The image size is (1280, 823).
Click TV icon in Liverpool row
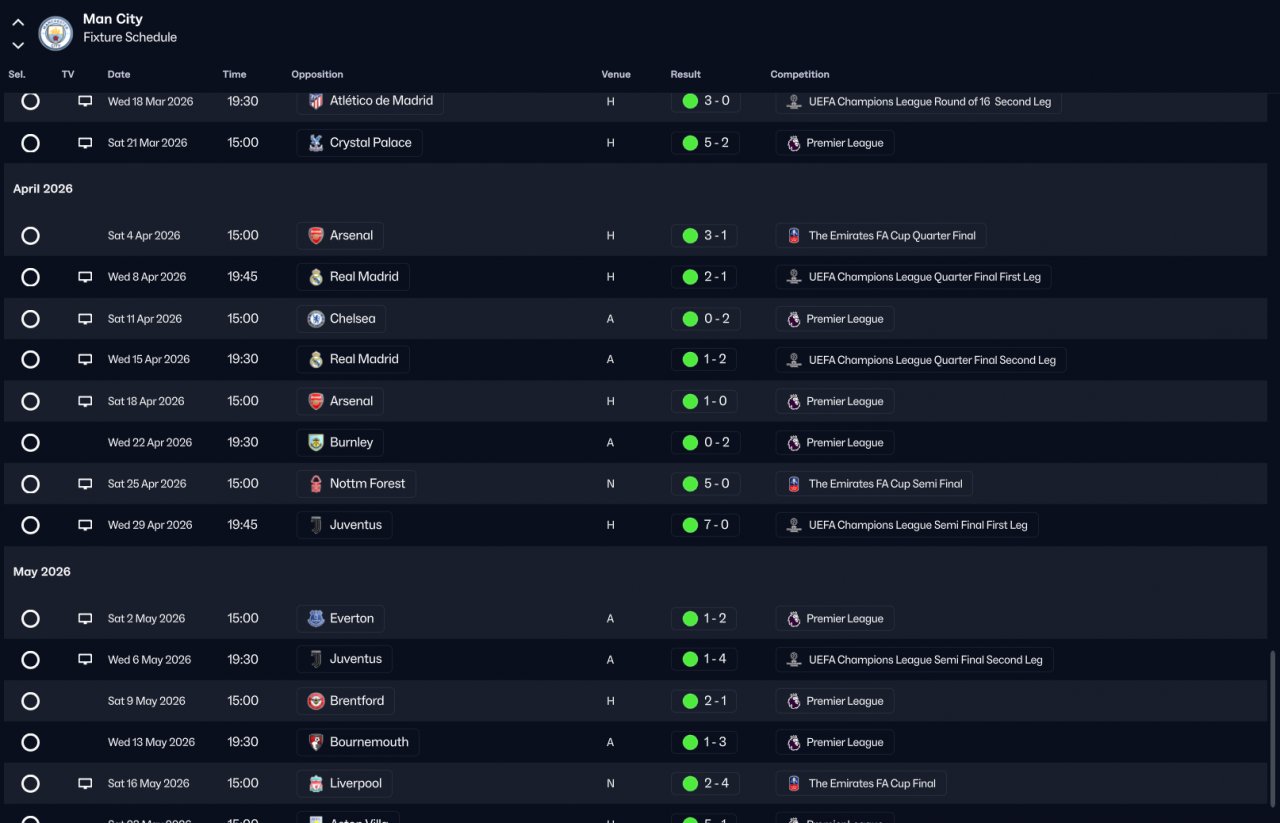(x=85, y=784)
